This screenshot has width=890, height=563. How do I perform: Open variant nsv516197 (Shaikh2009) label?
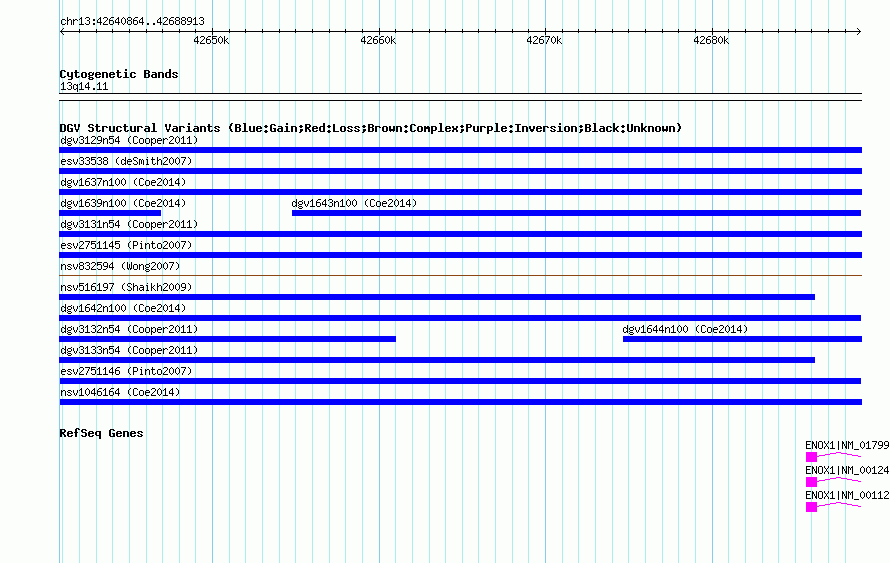coord(126,287)
